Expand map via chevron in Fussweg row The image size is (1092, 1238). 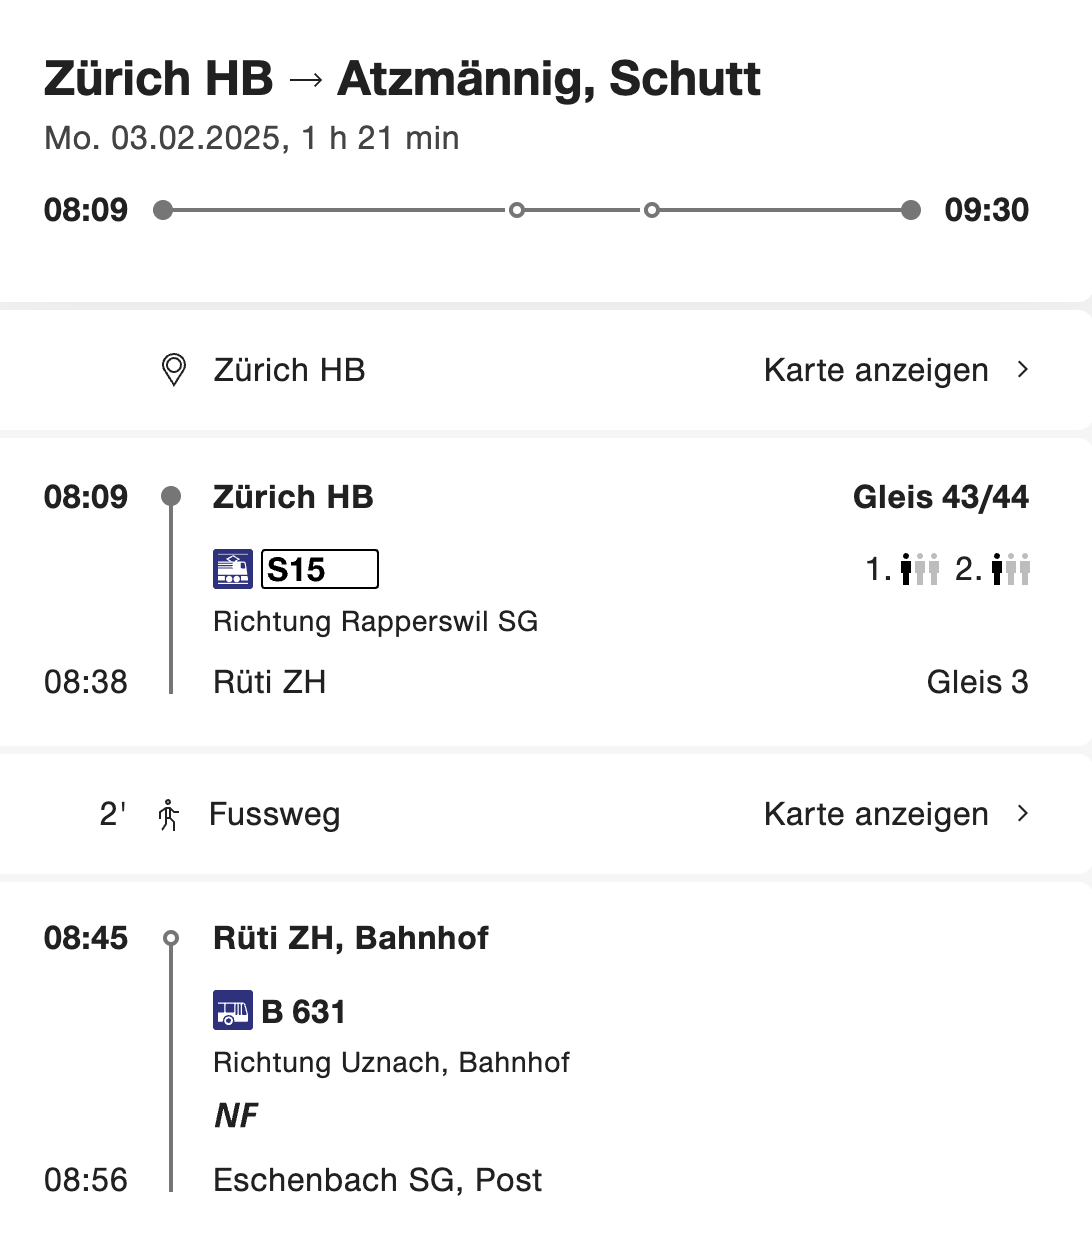[1022, 814]
